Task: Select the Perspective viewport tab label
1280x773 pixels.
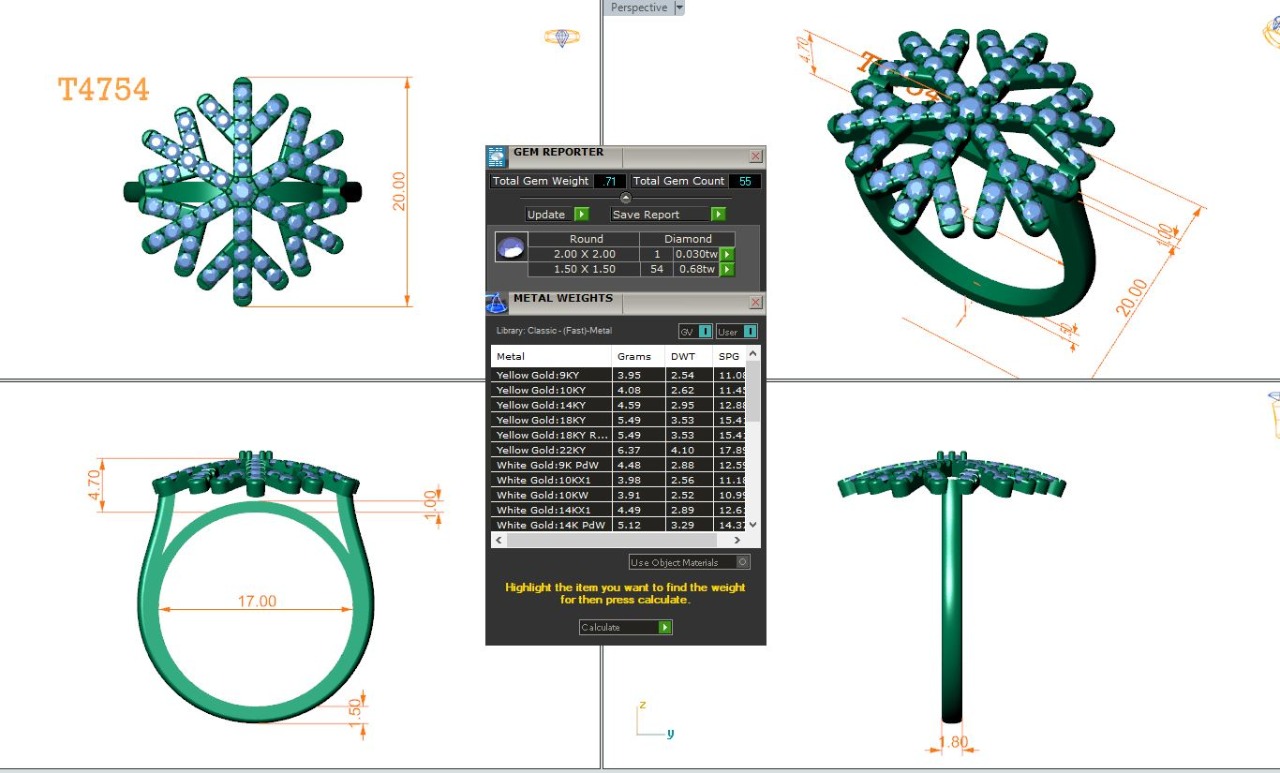Action: click(638, 8)
